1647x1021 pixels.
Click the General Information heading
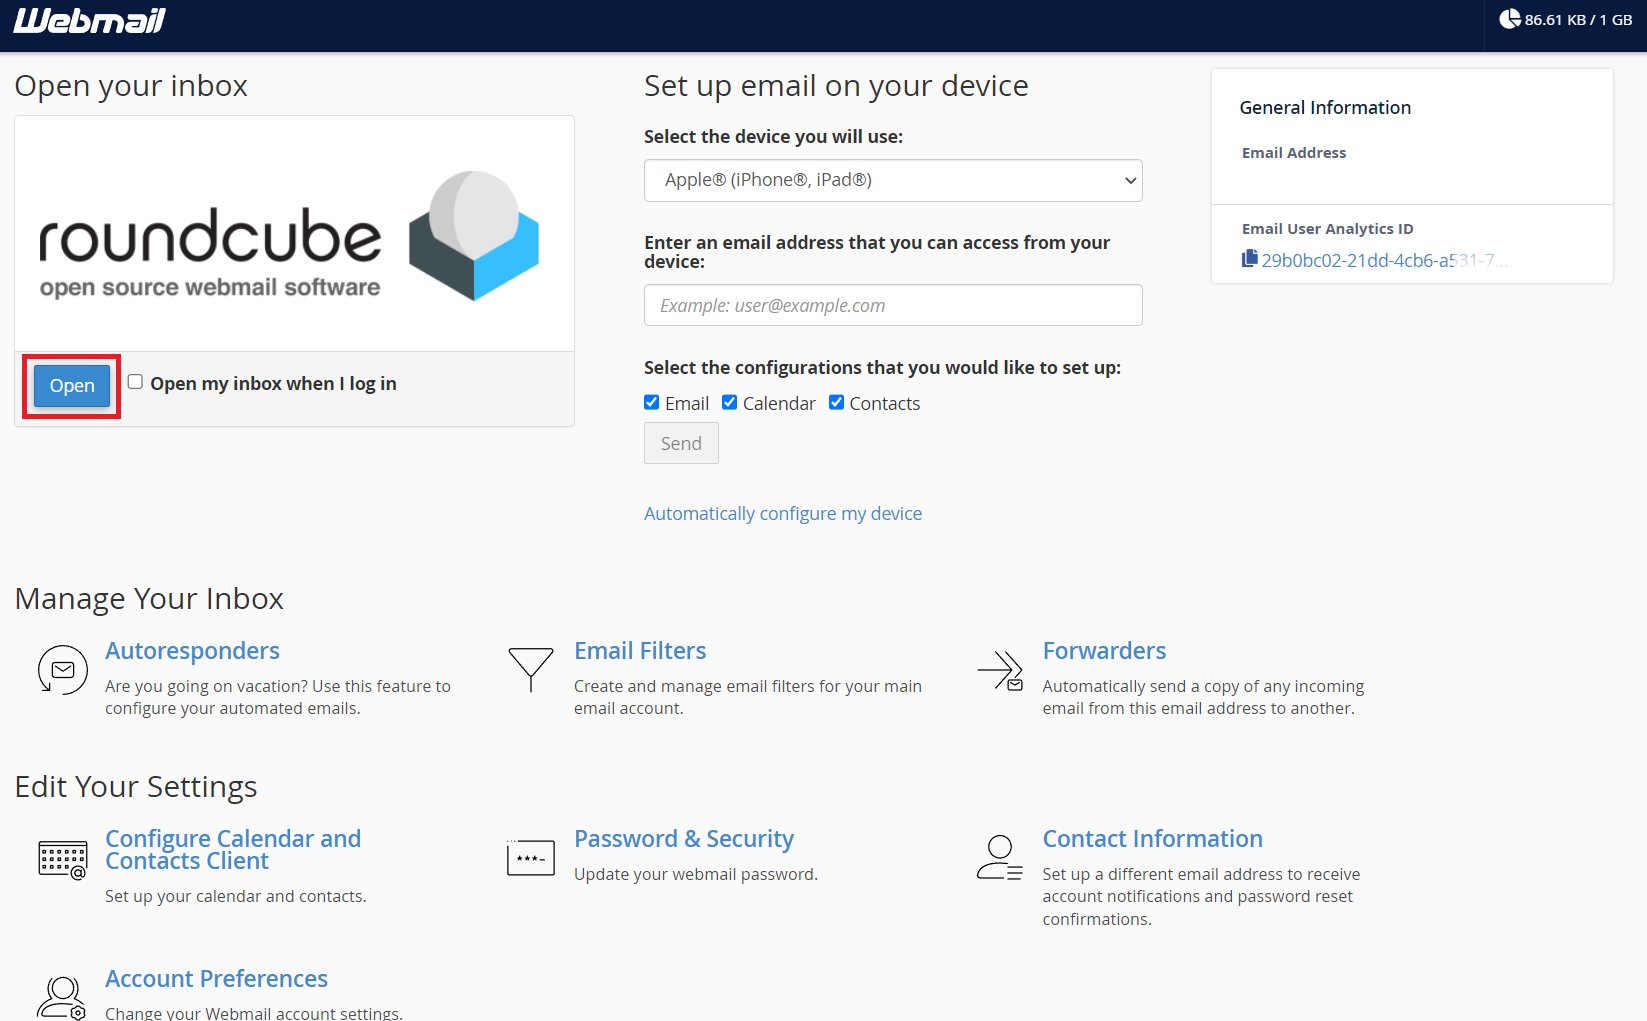coord(1325,108)
